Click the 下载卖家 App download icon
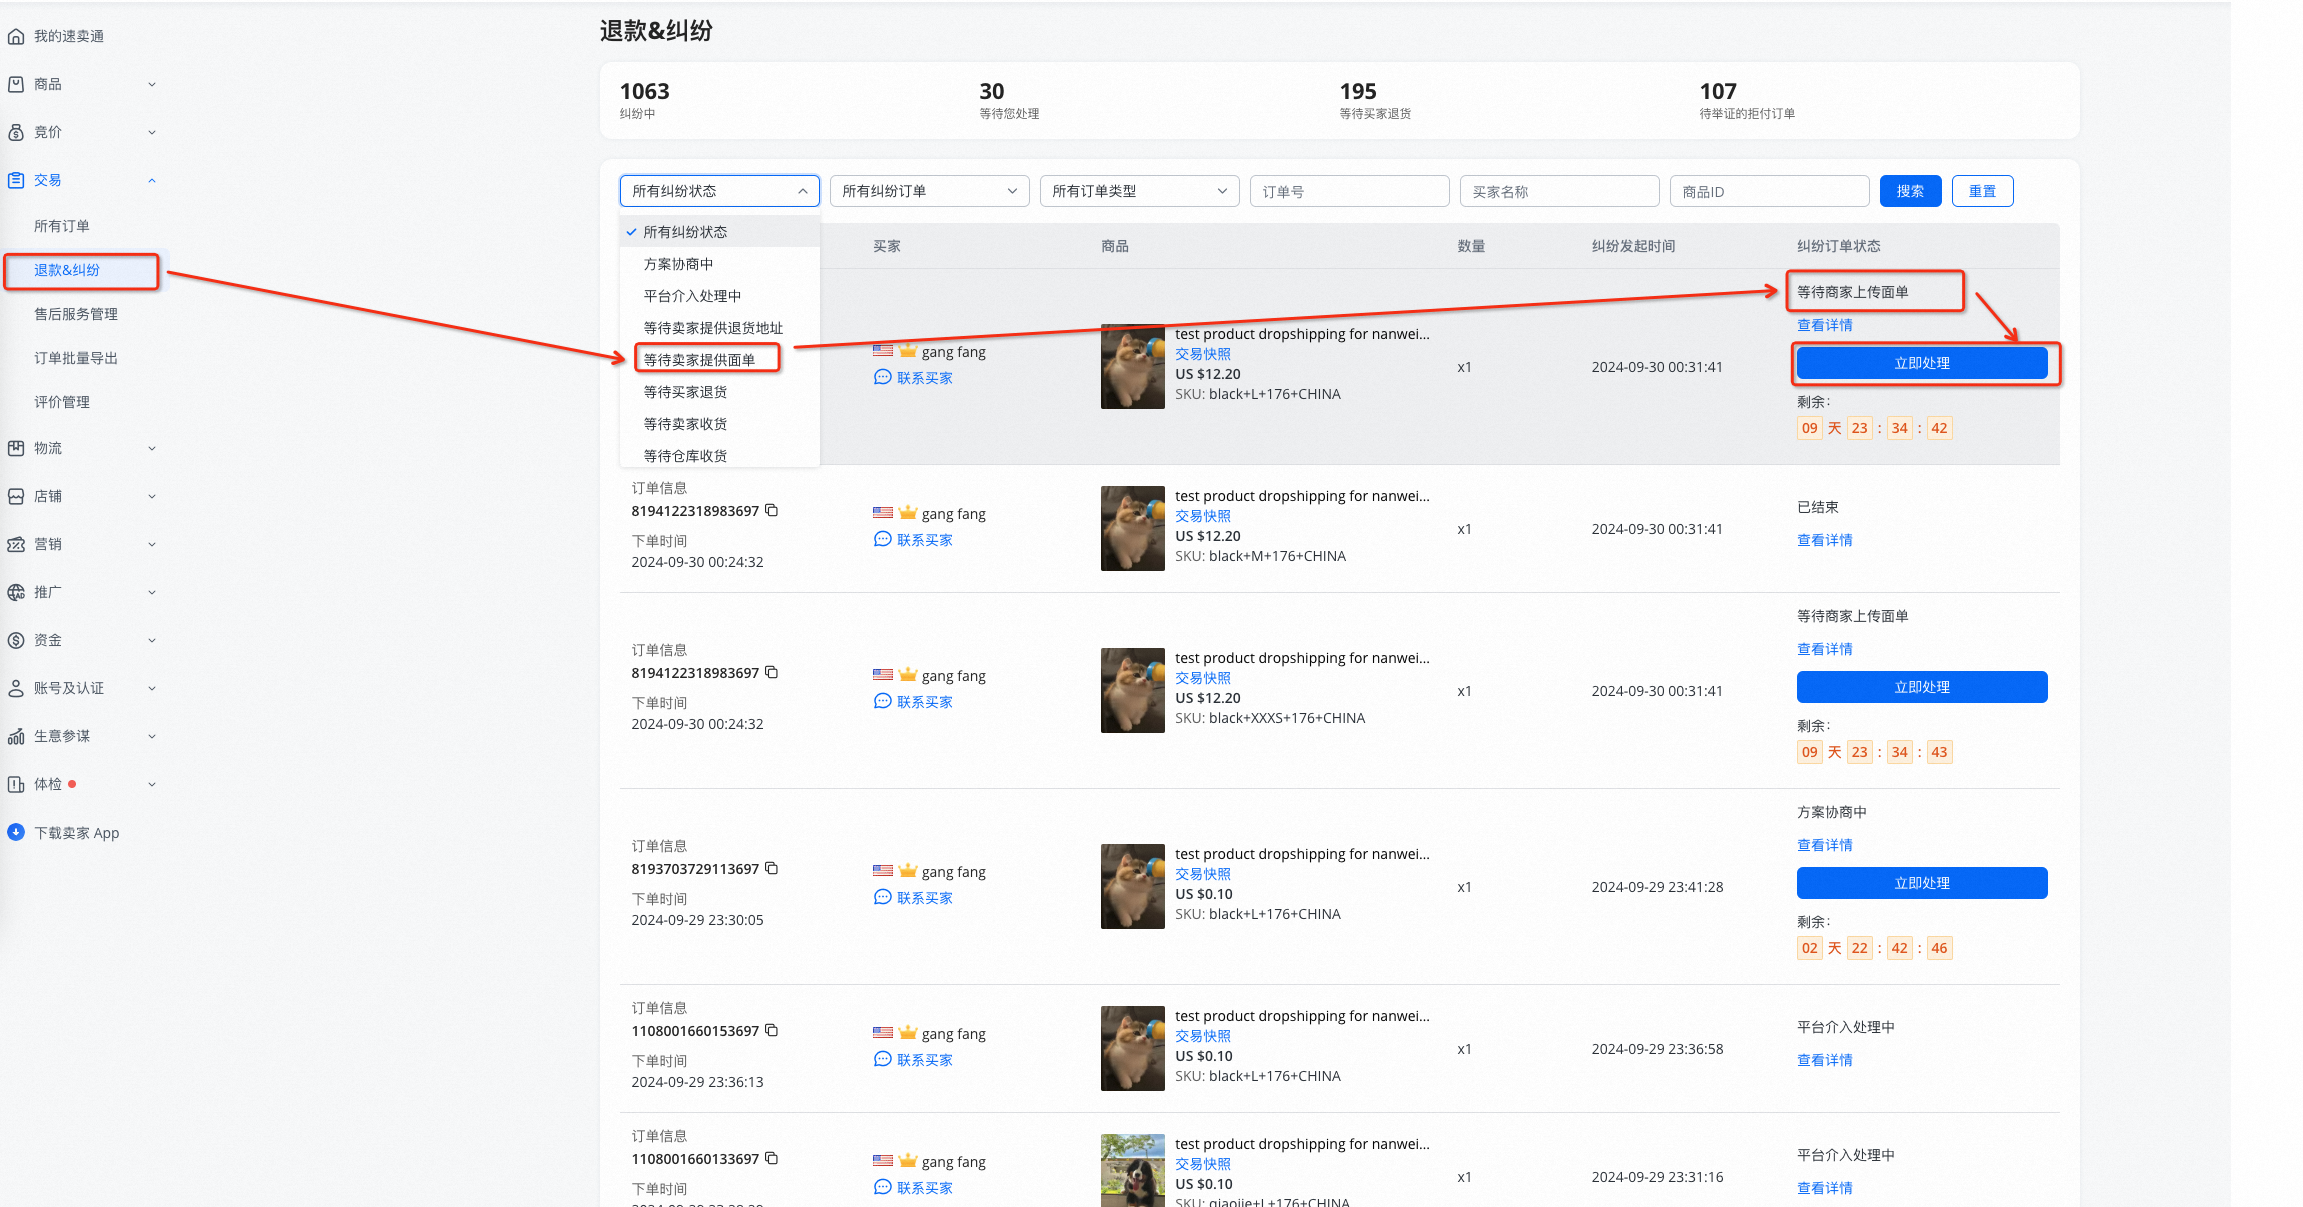Screen dimensions: 2303x1207 click(x=16, y=832)
